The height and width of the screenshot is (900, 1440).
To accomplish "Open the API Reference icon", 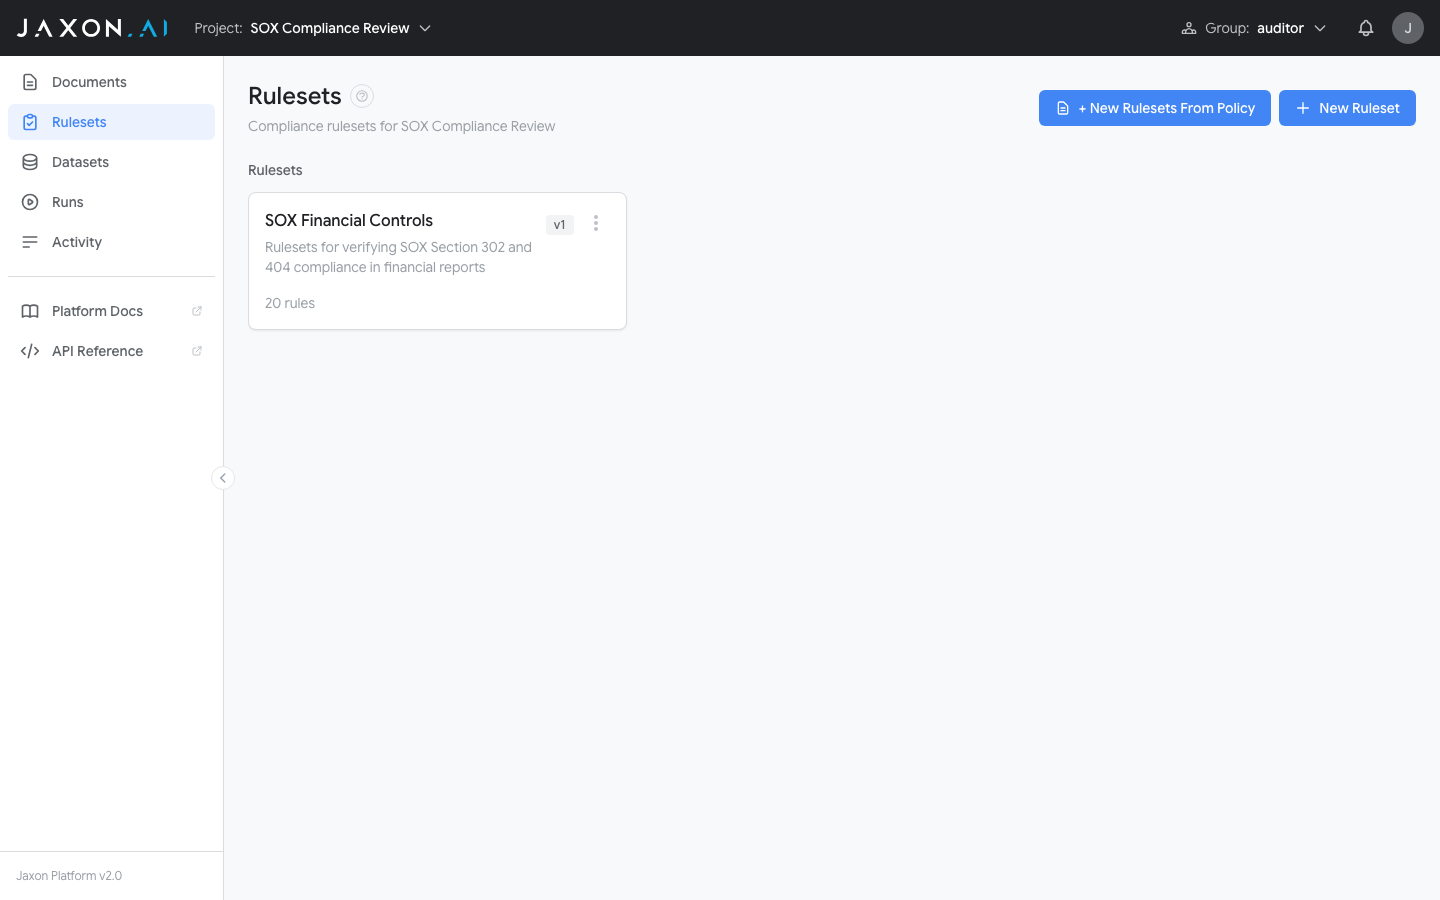I will pyautogui.click(x=30, y=350).
